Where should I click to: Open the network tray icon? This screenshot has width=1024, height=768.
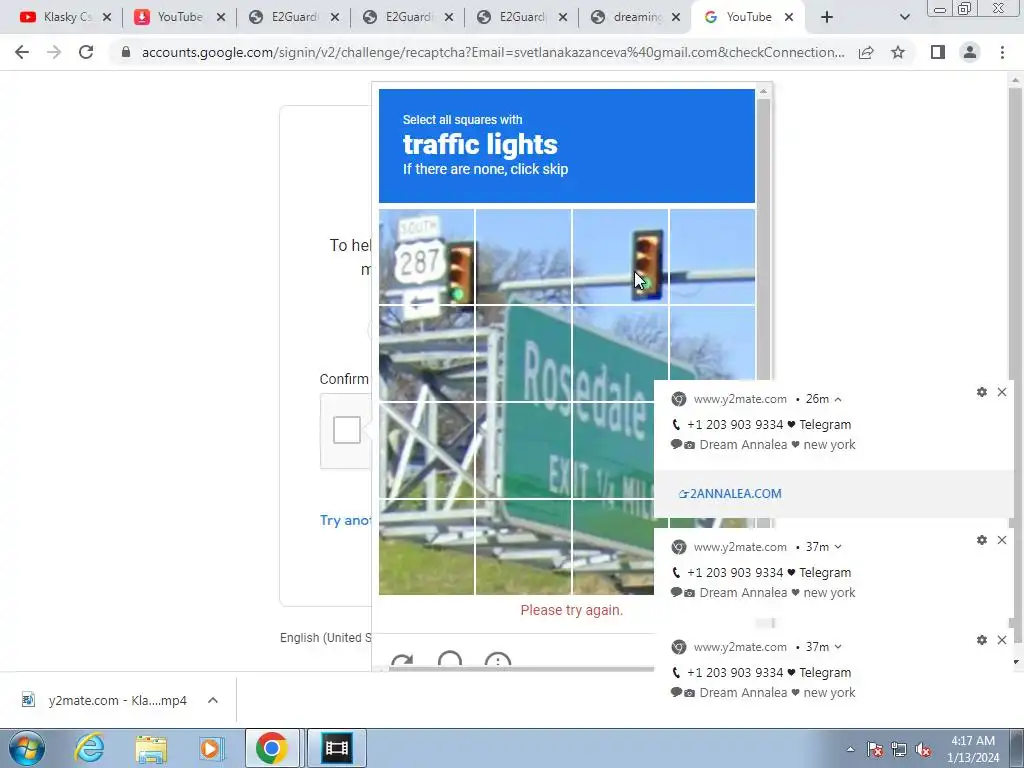[x=899, y=750]
